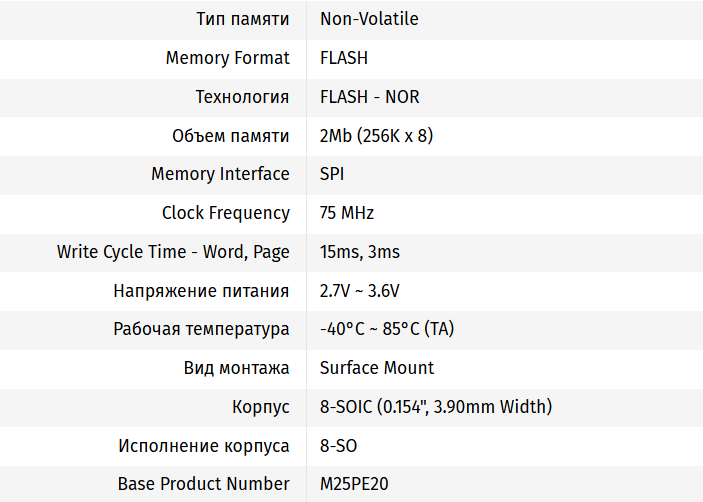The image size is (703, 502).
Task: Click the "Тип памяти" label
Action: [x=244, y=19]
